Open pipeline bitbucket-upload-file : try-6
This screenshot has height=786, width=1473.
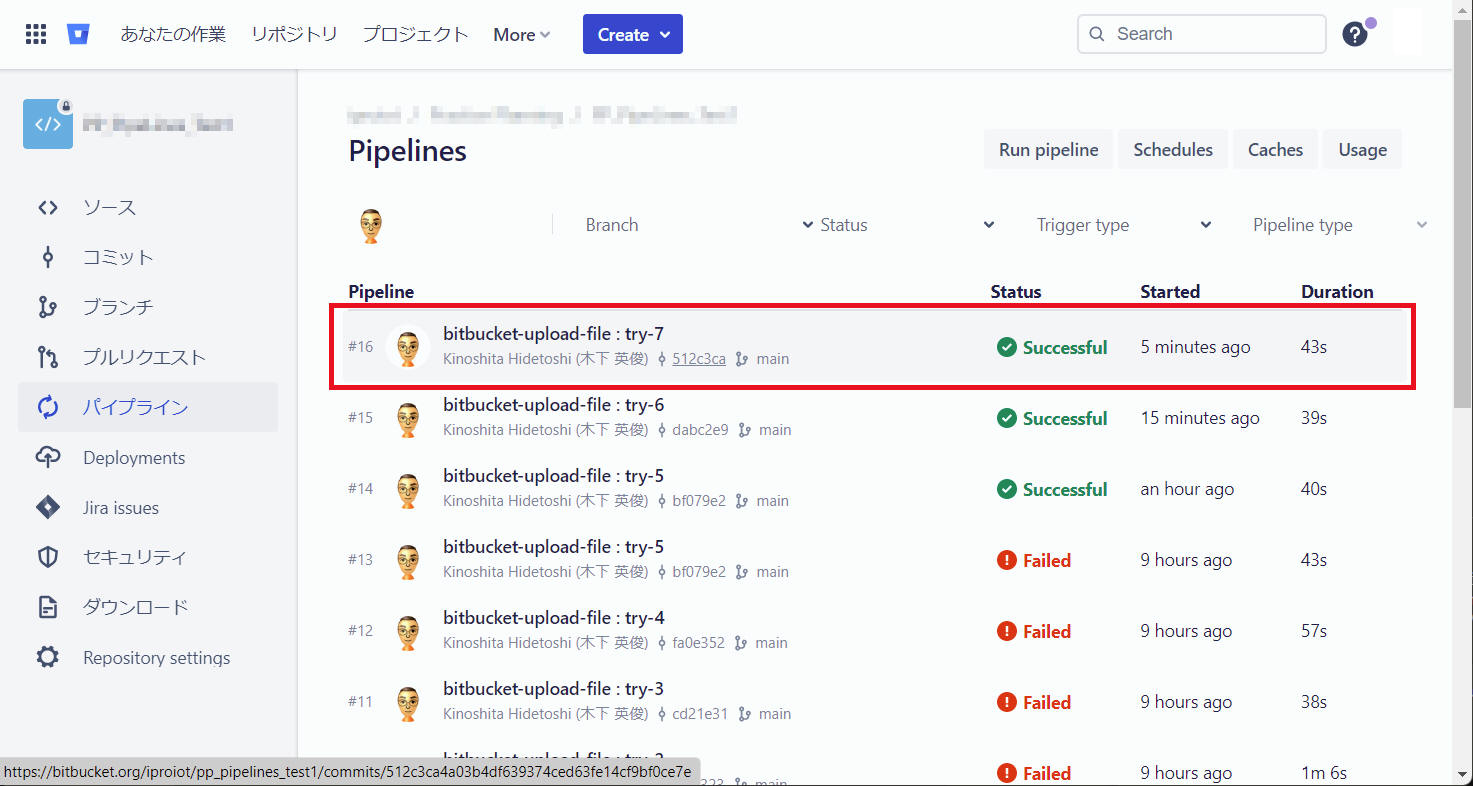[554, 405]
